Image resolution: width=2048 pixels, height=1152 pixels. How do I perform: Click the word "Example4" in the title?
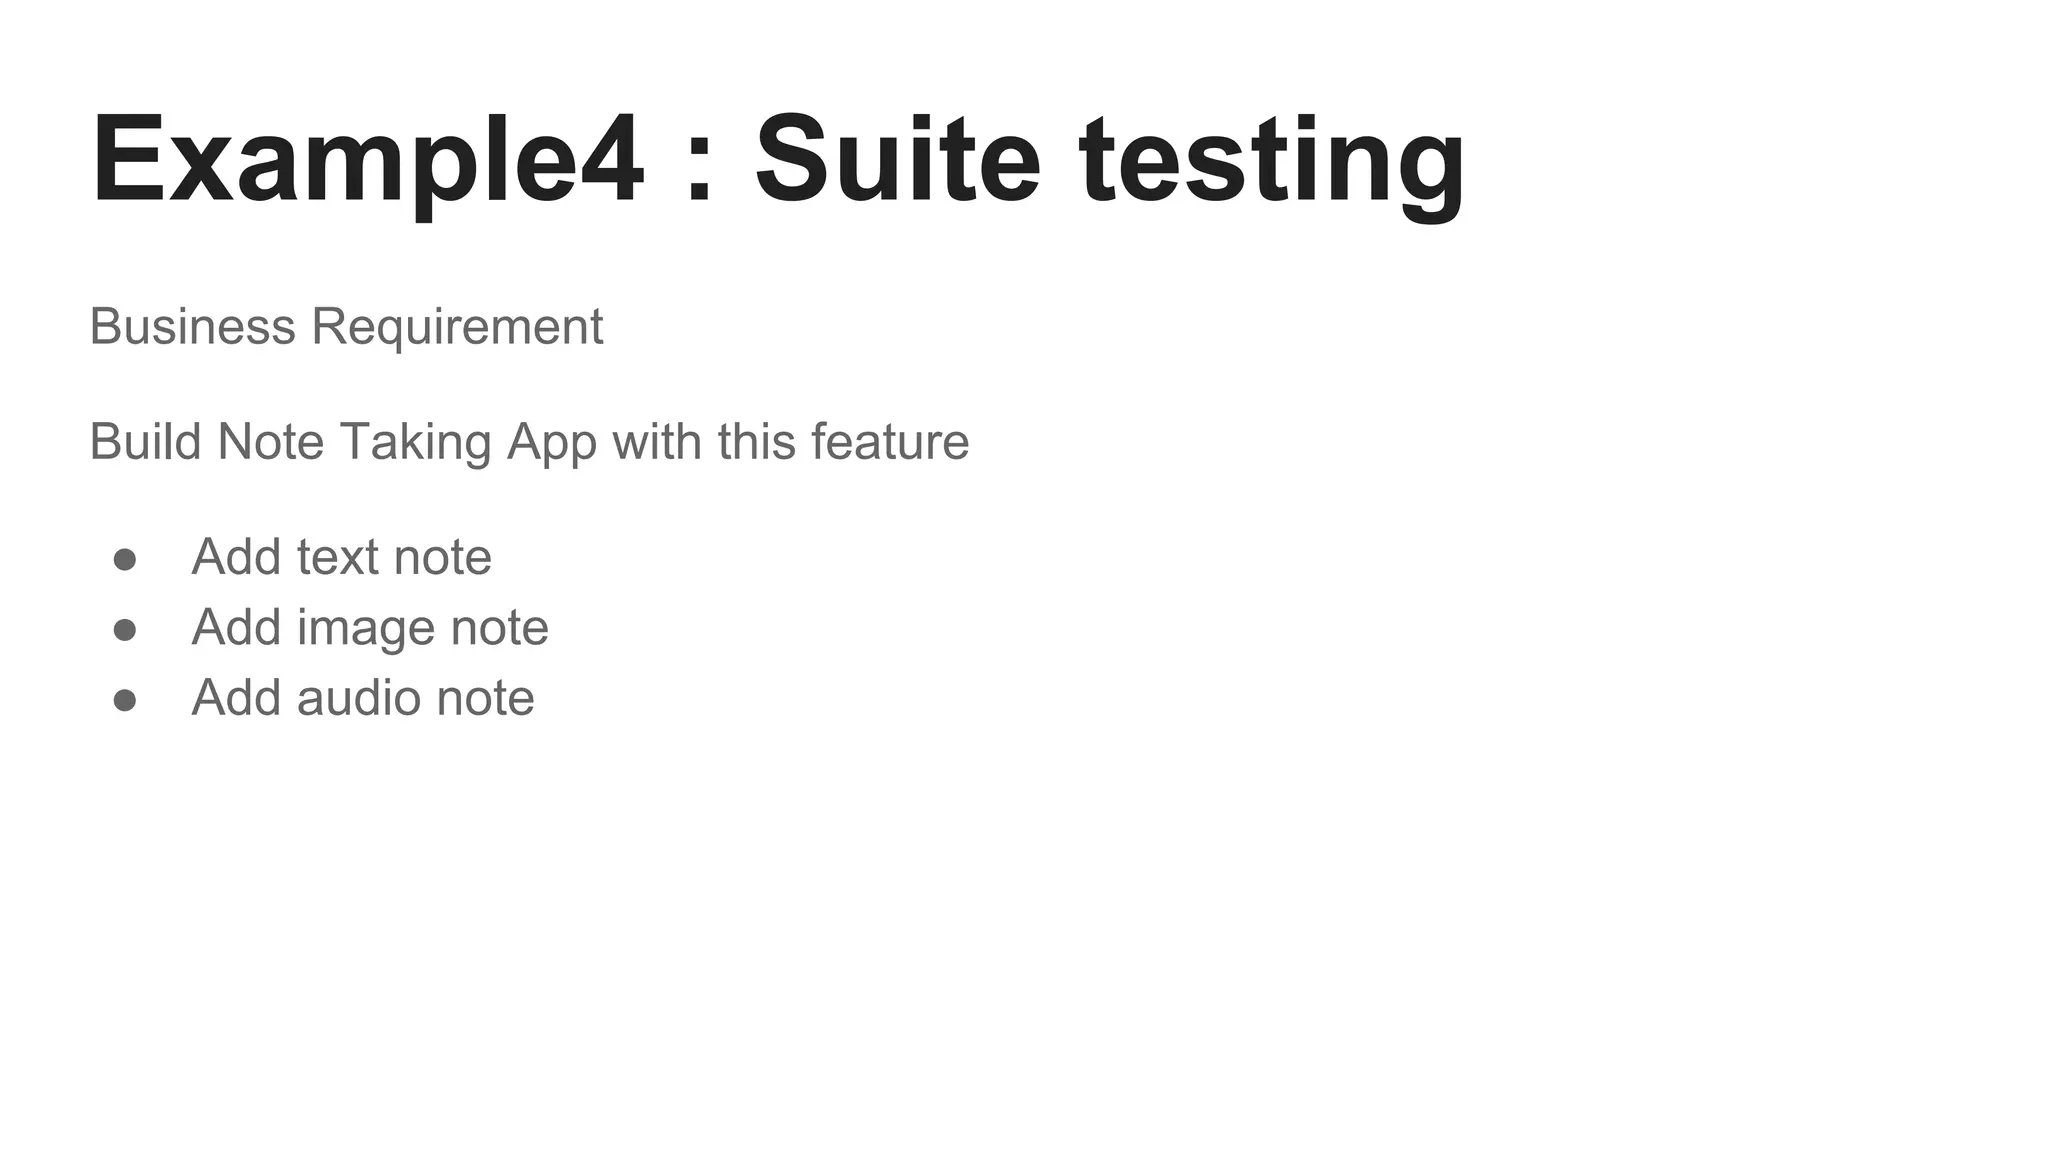pos(367,160)
